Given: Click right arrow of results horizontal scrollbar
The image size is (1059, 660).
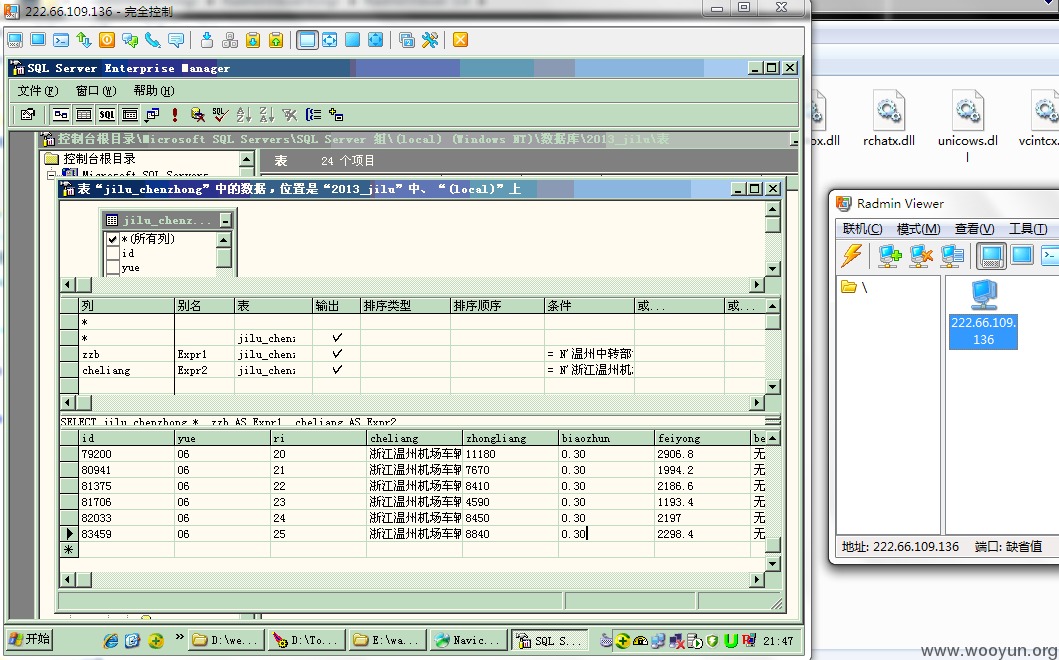Looking at the screenshot, I should (757, 579).
